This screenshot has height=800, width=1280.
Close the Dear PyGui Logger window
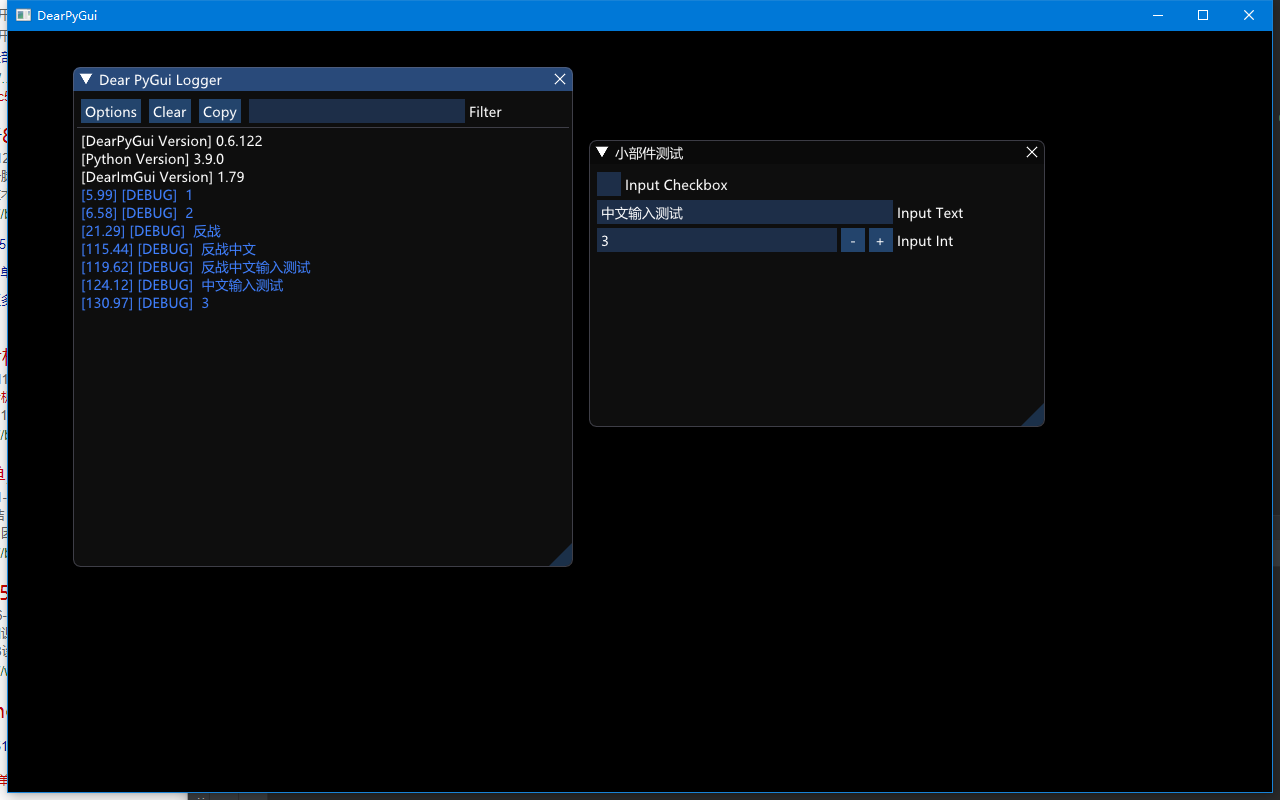click(x=559, y=79)
